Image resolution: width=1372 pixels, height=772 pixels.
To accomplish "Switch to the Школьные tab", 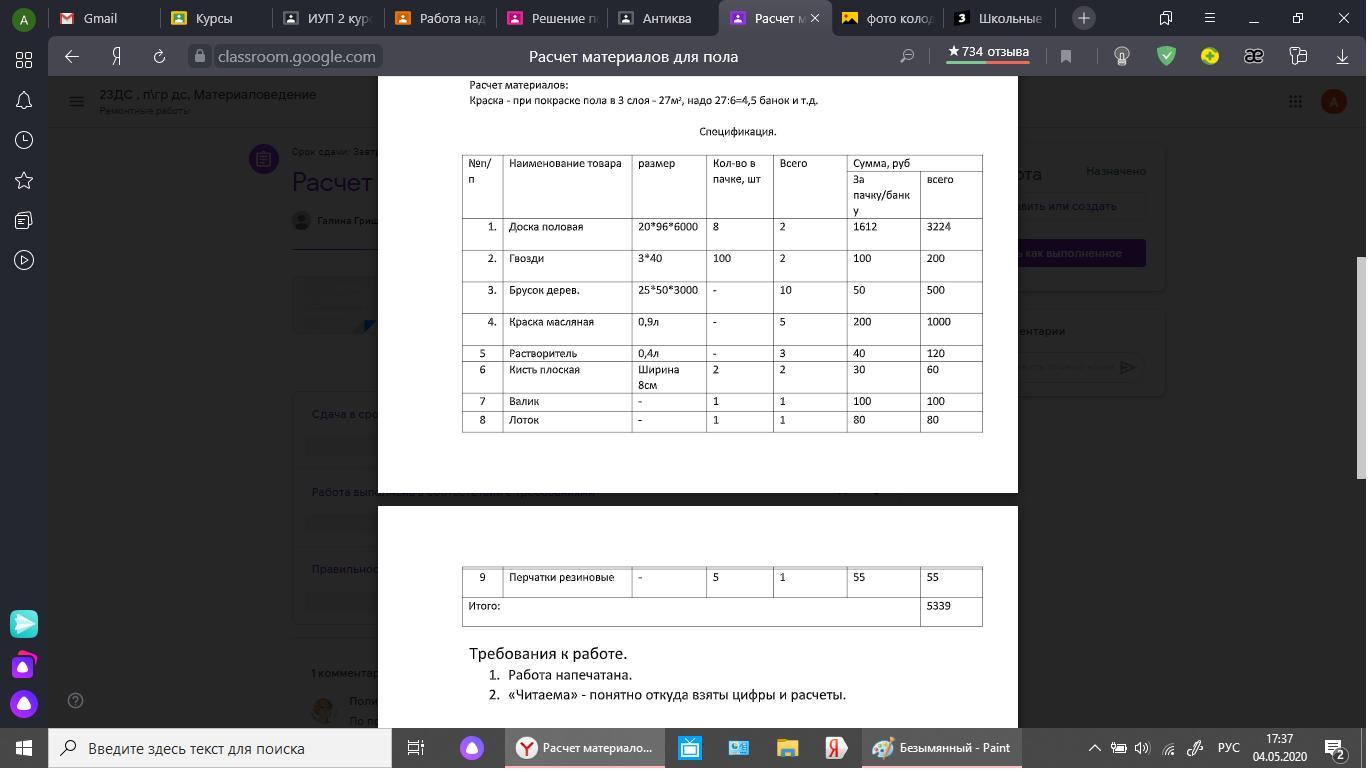I will pyautogui.click(x=998, y=18).
